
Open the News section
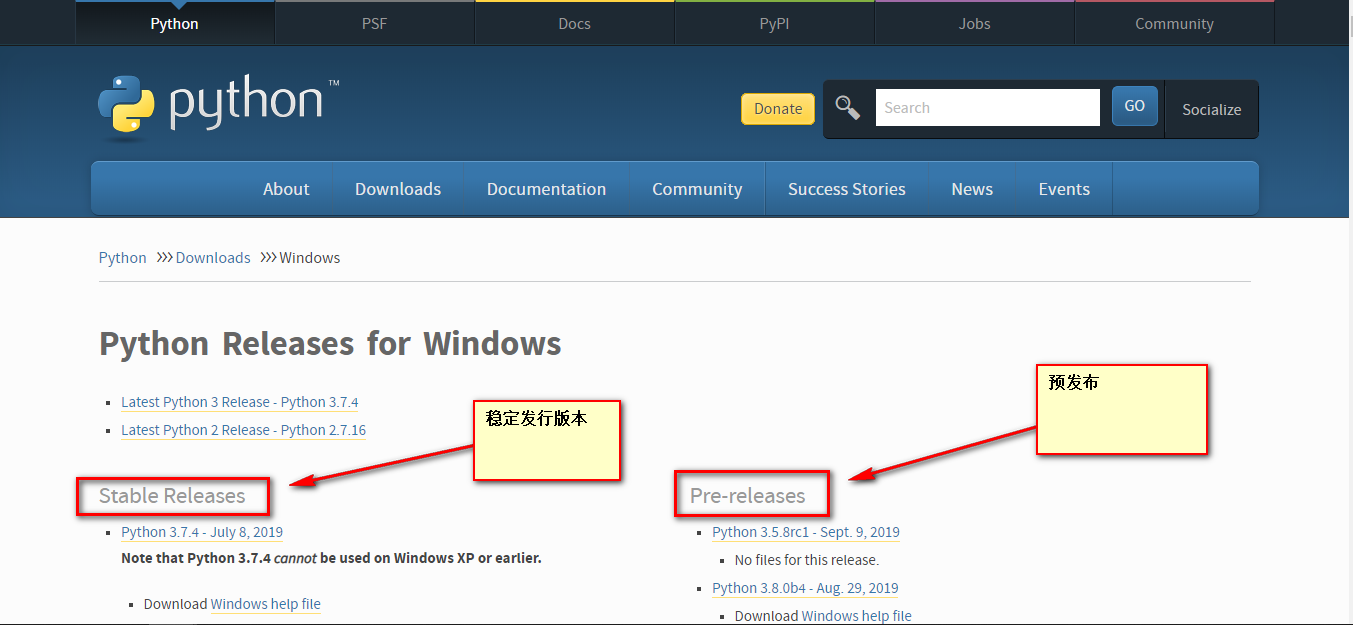[971, 188]
